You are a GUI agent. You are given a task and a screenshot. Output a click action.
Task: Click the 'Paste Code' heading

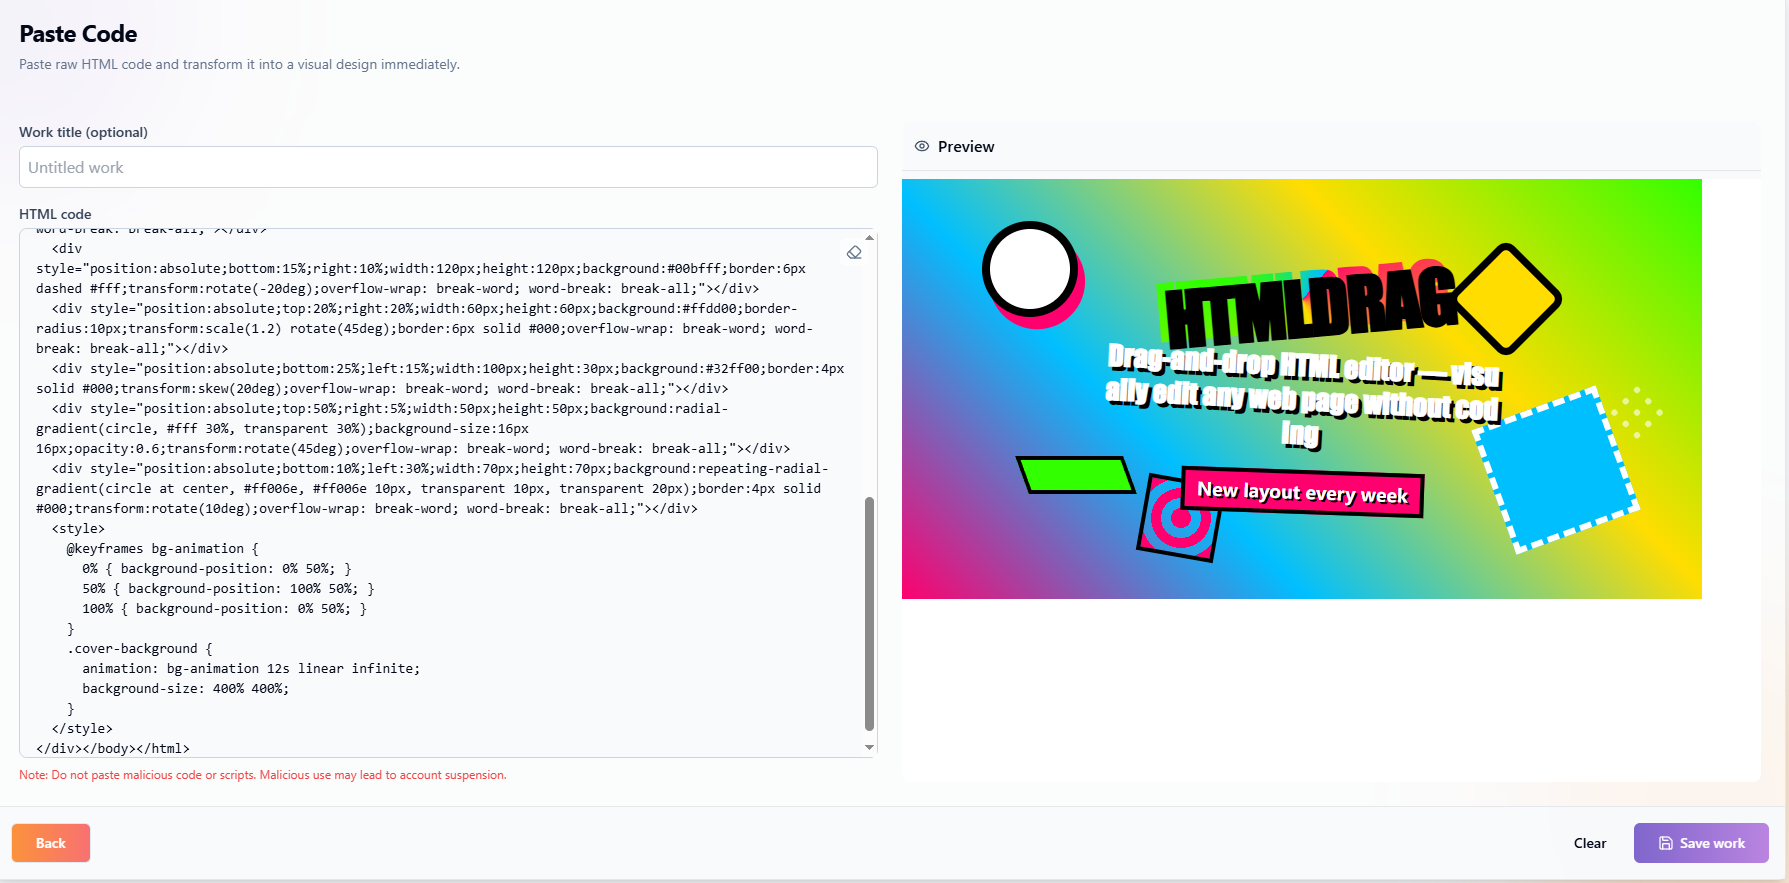78,34
